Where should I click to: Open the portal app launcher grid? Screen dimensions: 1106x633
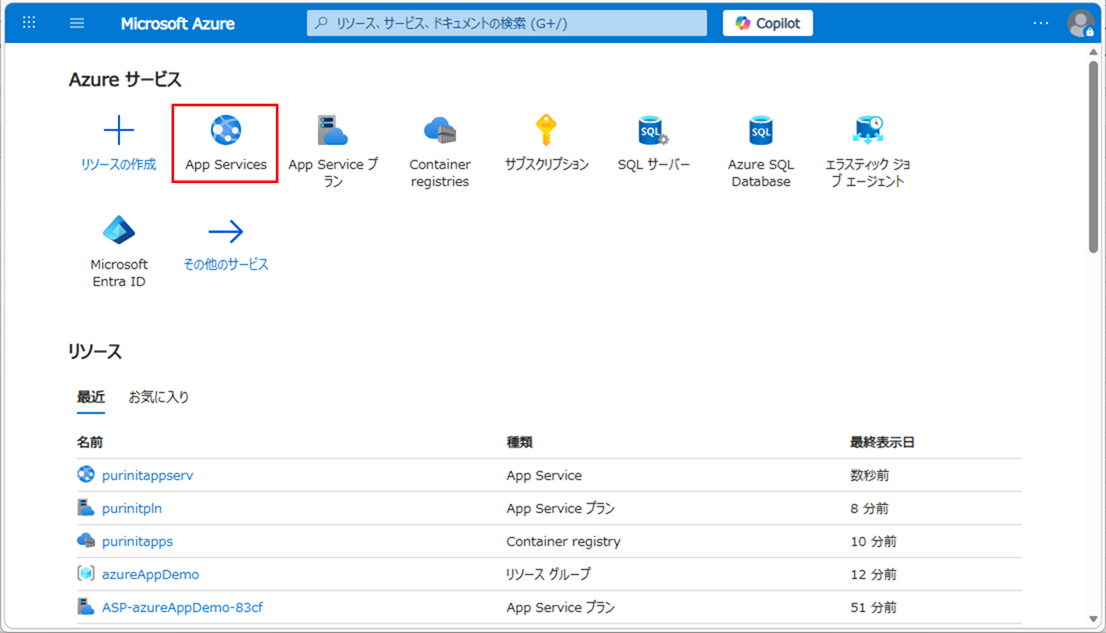(x=28, y=22)
